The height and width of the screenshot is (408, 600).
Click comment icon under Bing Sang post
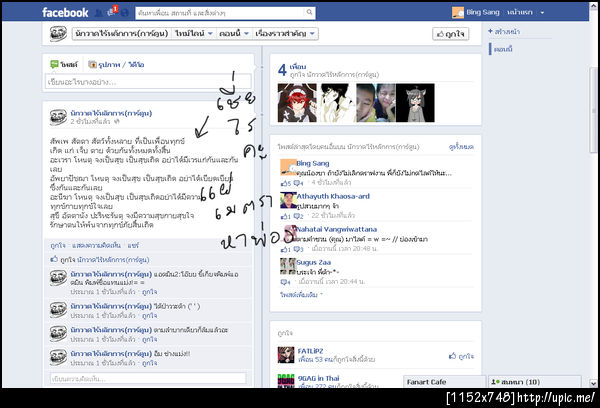[x=297, y=183]
